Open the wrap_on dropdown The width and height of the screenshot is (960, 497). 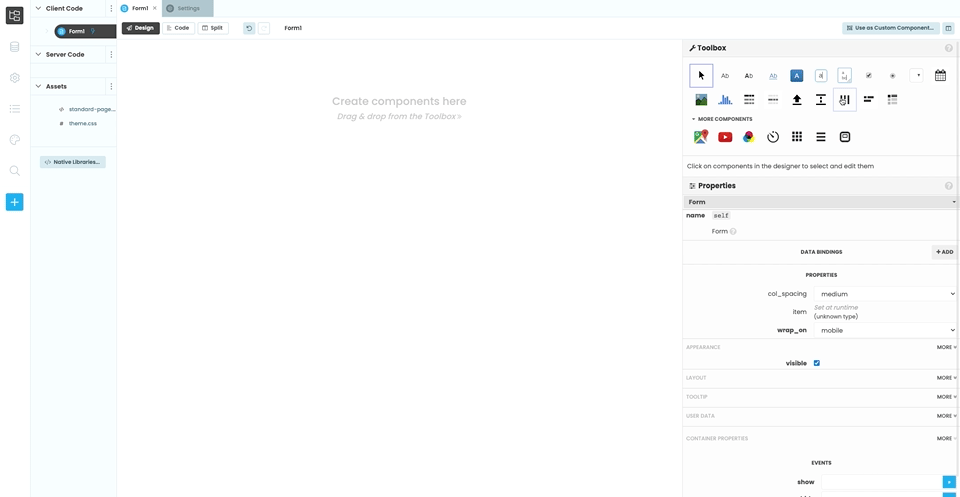[x=885, y=331]
